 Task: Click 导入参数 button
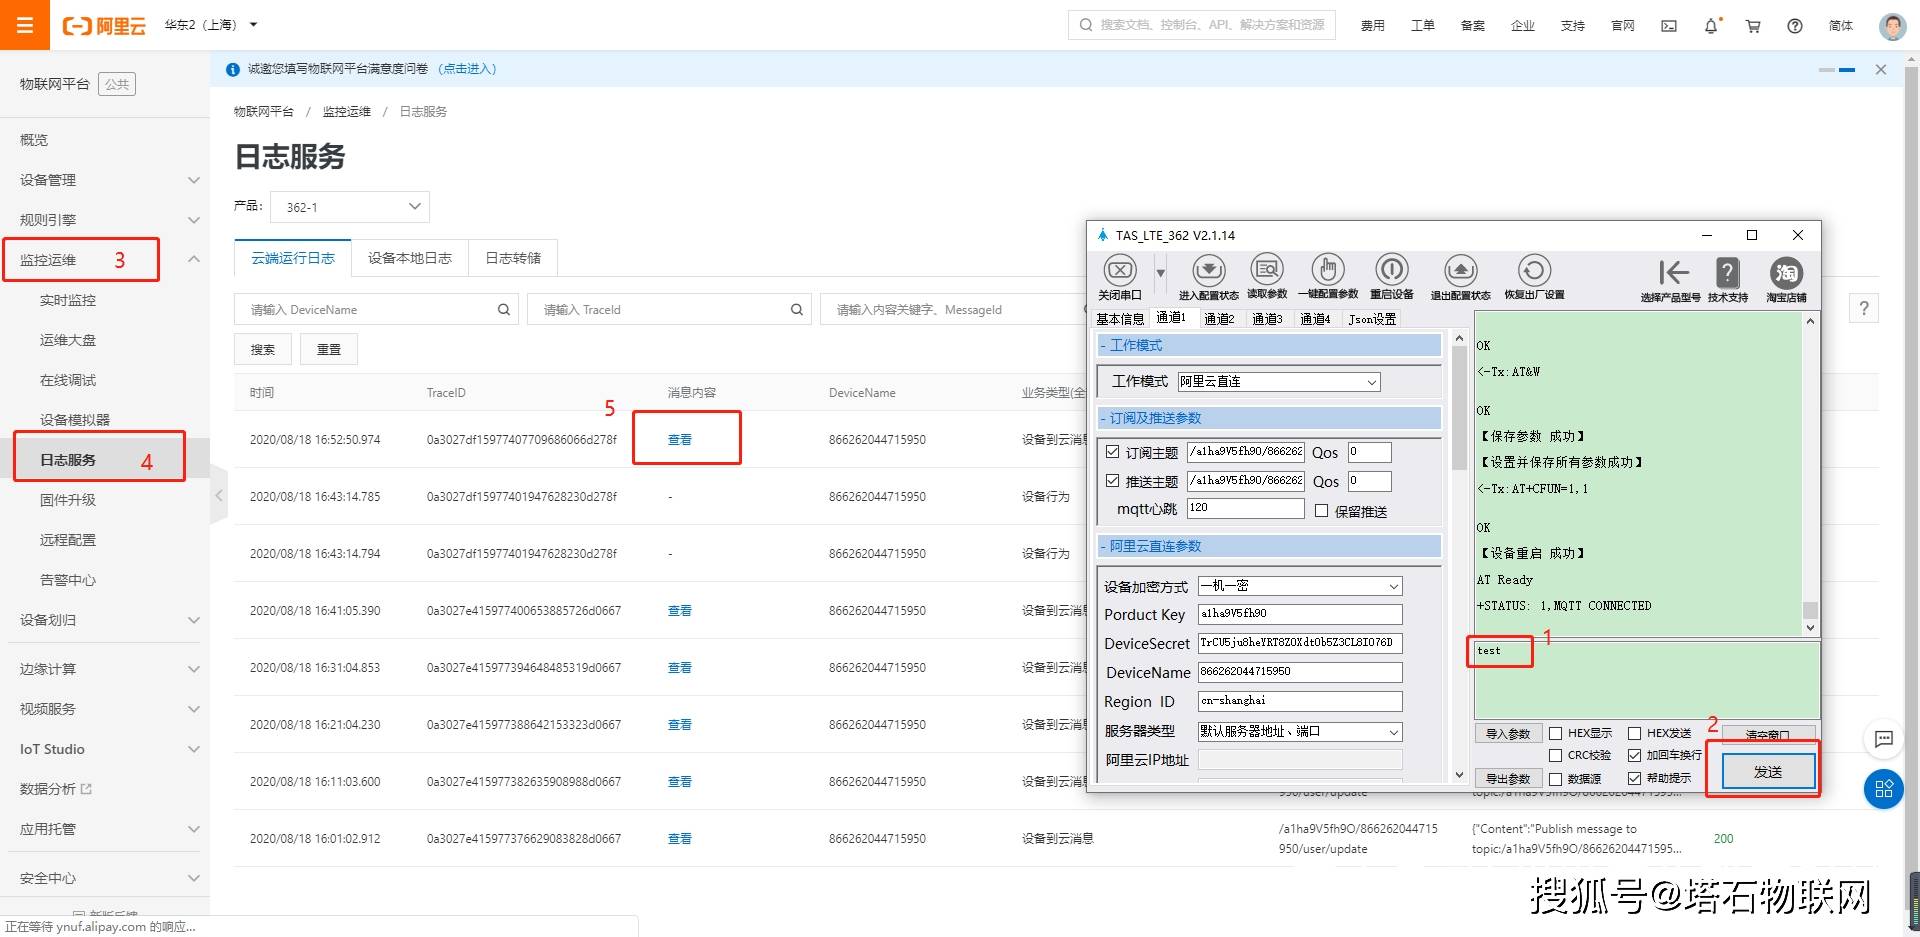pos(1508,734)
